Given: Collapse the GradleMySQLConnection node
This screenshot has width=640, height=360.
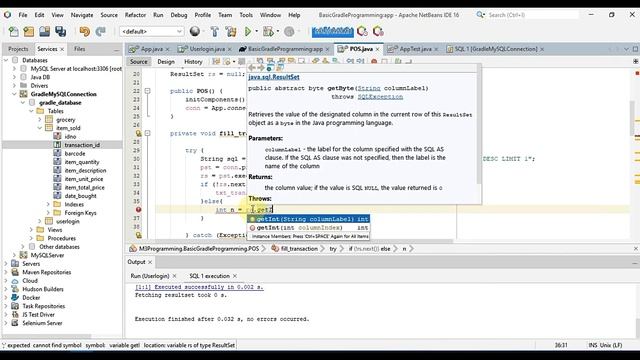Looking at the screenshot, I should pyautogui.click(x=15, y=94).
